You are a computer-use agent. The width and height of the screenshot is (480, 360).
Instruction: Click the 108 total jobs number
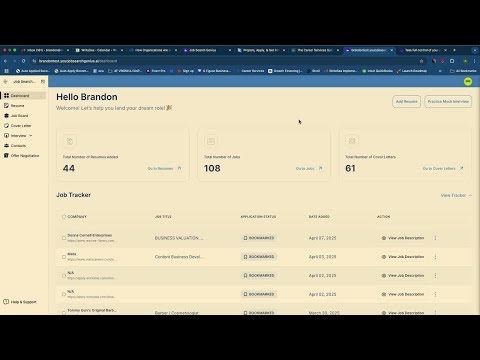coord(212,168)
